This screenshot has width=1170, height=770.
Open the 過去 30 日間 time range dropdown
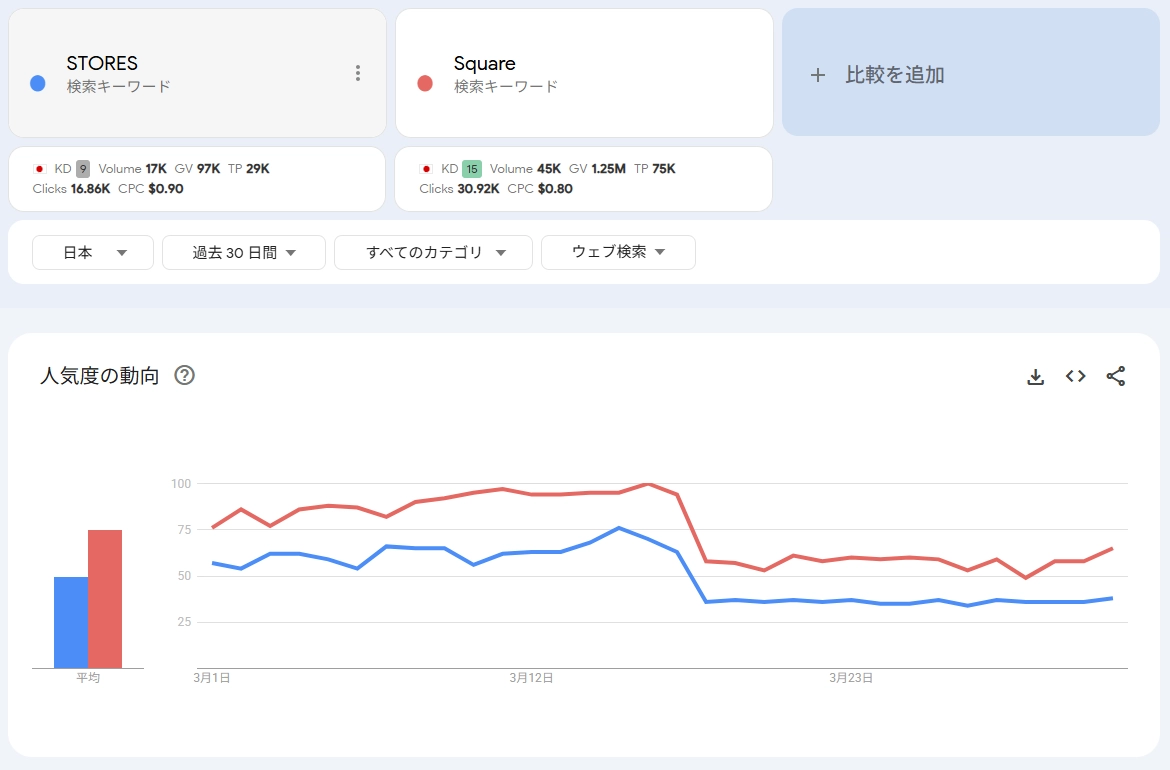click(x=243, y=252)
